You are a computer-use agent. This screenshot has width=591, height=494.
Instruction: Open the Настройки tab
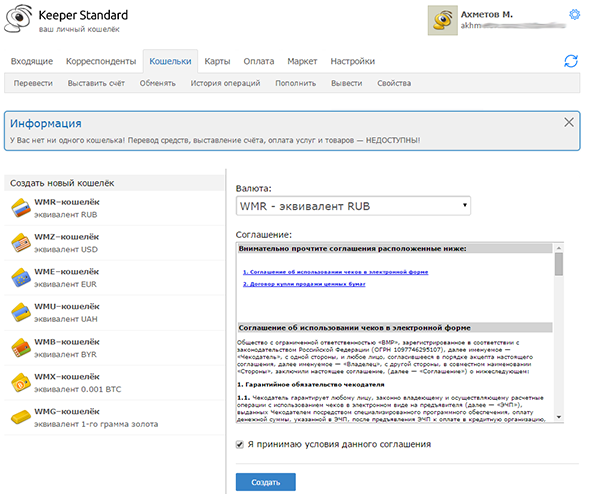pyautogui.click(x=353, y=61)
